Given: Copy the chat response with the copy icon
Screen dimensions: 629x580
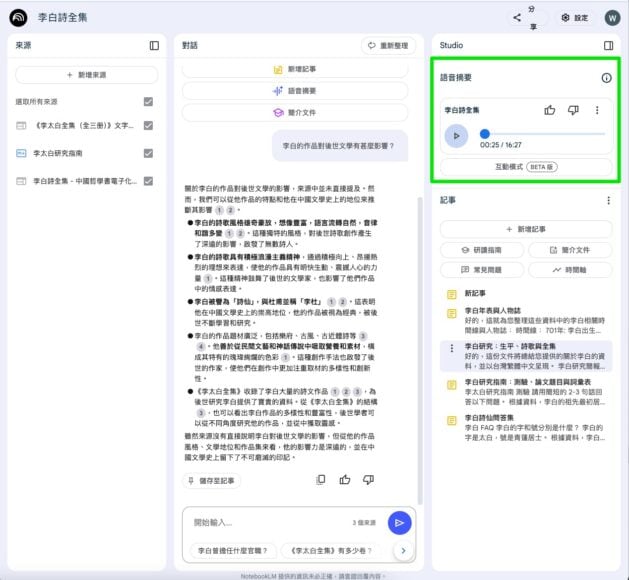Looking at the screenshot, I should [x=321, y=480].
